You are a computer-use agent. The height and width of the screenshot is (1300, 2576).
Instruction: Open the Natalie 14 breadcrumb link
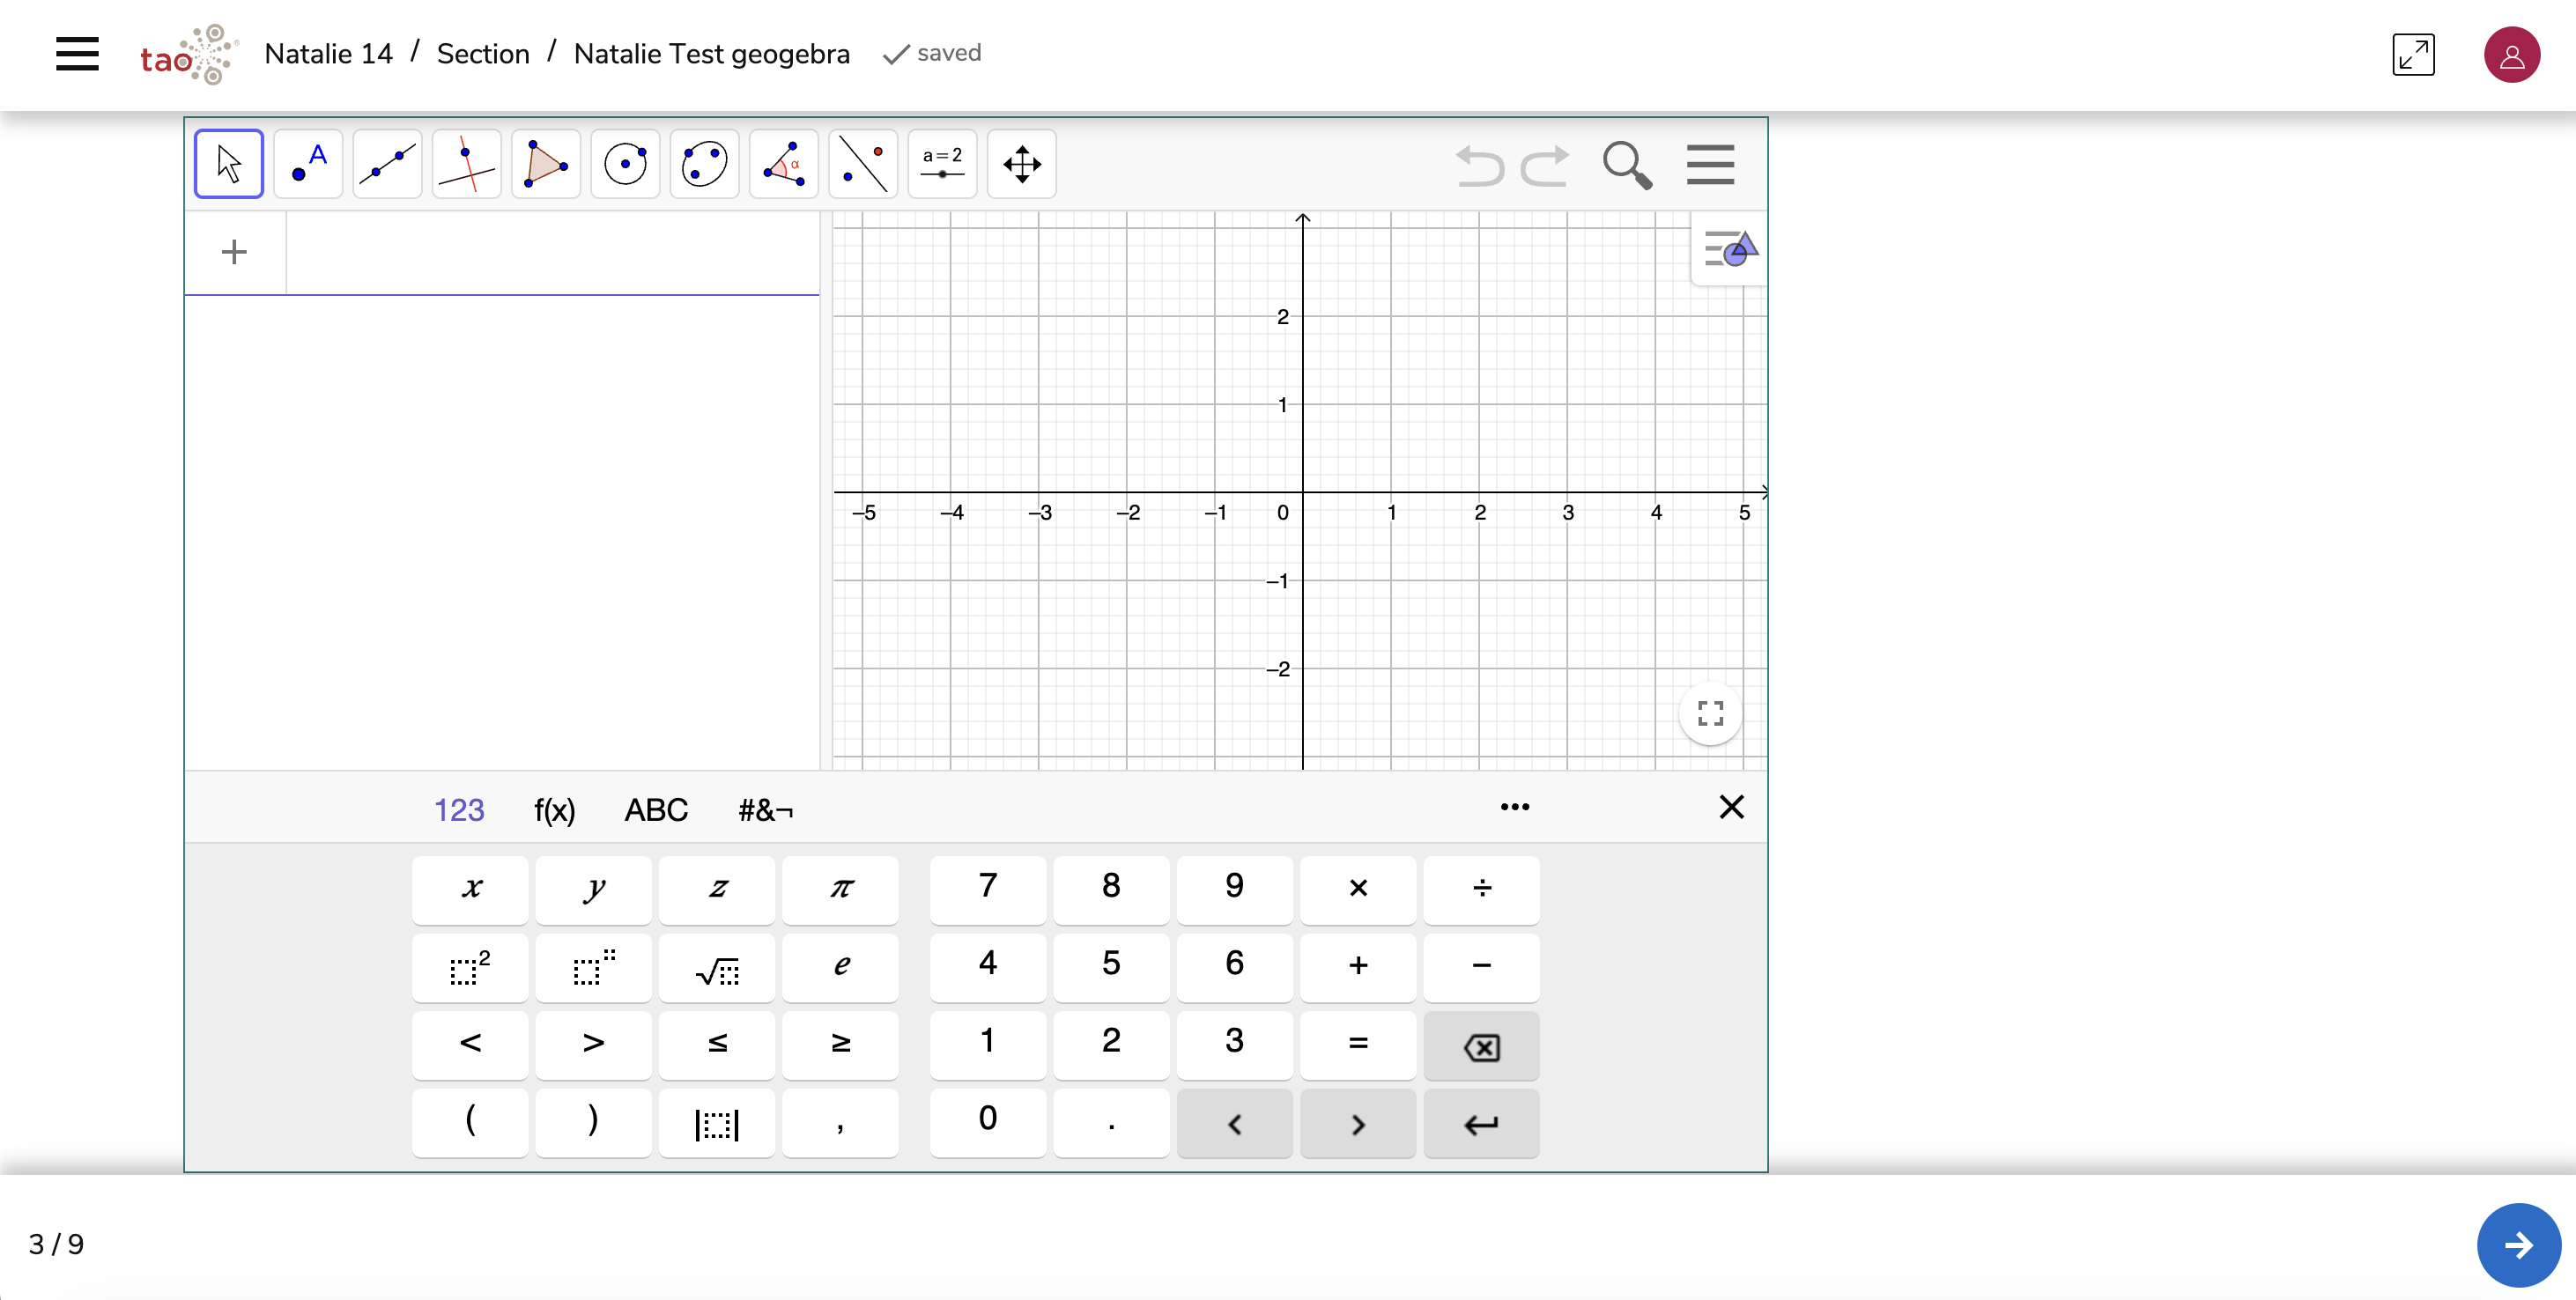pyautogui.click(x=327, y=53)
